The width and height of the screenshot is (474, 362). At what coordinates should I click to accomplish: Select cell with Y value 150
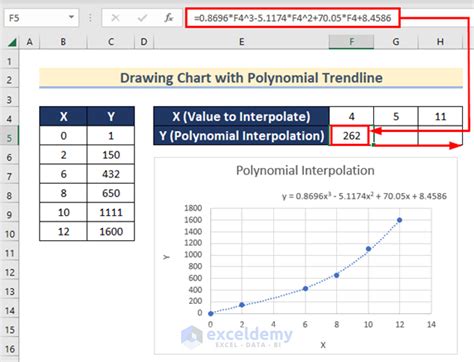point(111,155)
